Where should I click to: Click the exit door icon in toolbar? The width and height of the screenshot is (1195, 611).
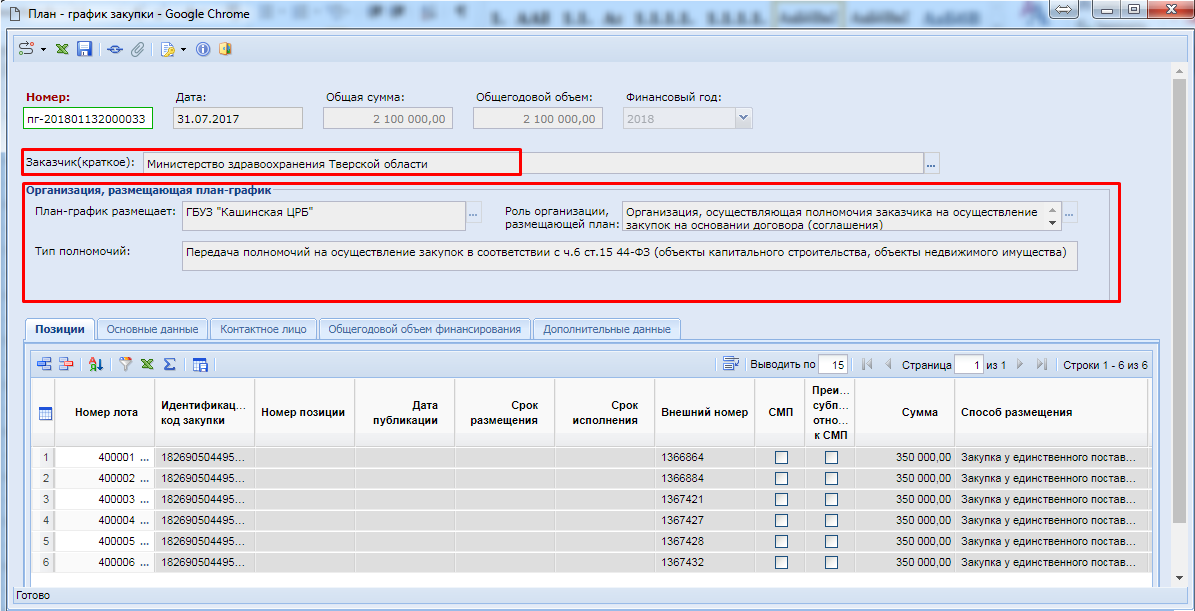click(x=225, y=49)
